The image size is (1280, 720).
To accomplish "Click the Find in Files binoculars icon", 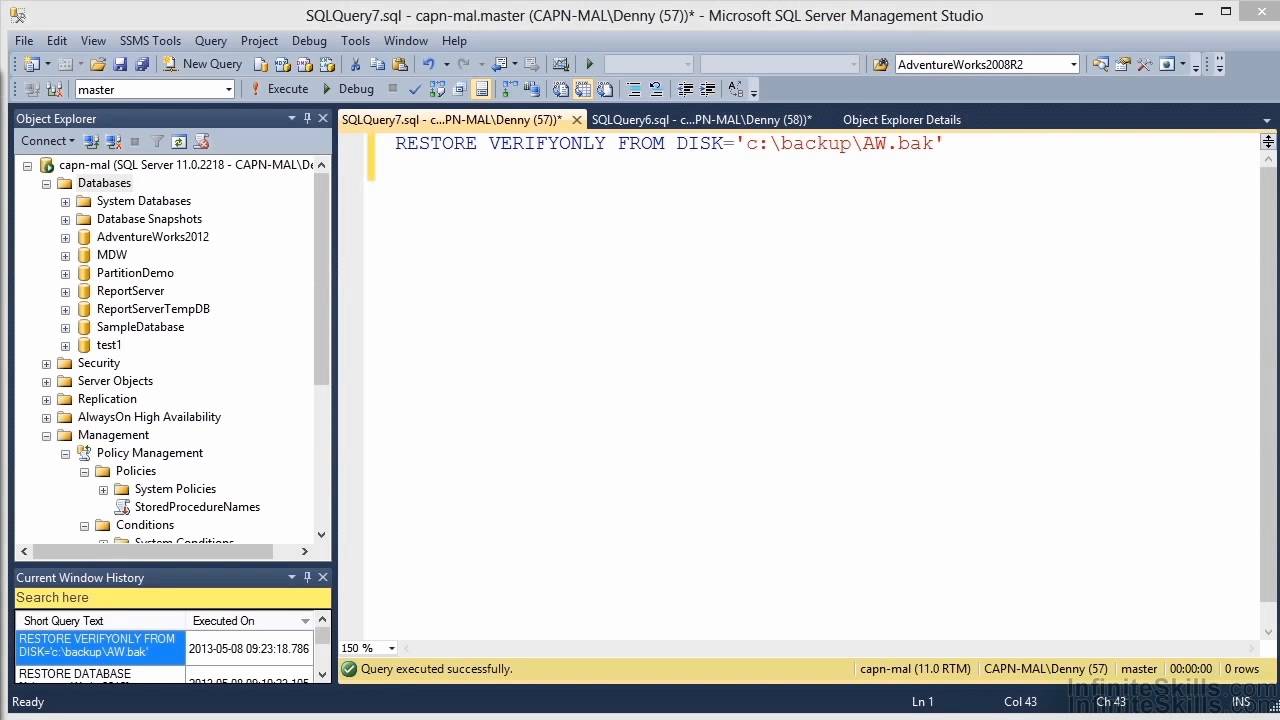I will pyautogui.click(x=880, y=64).
